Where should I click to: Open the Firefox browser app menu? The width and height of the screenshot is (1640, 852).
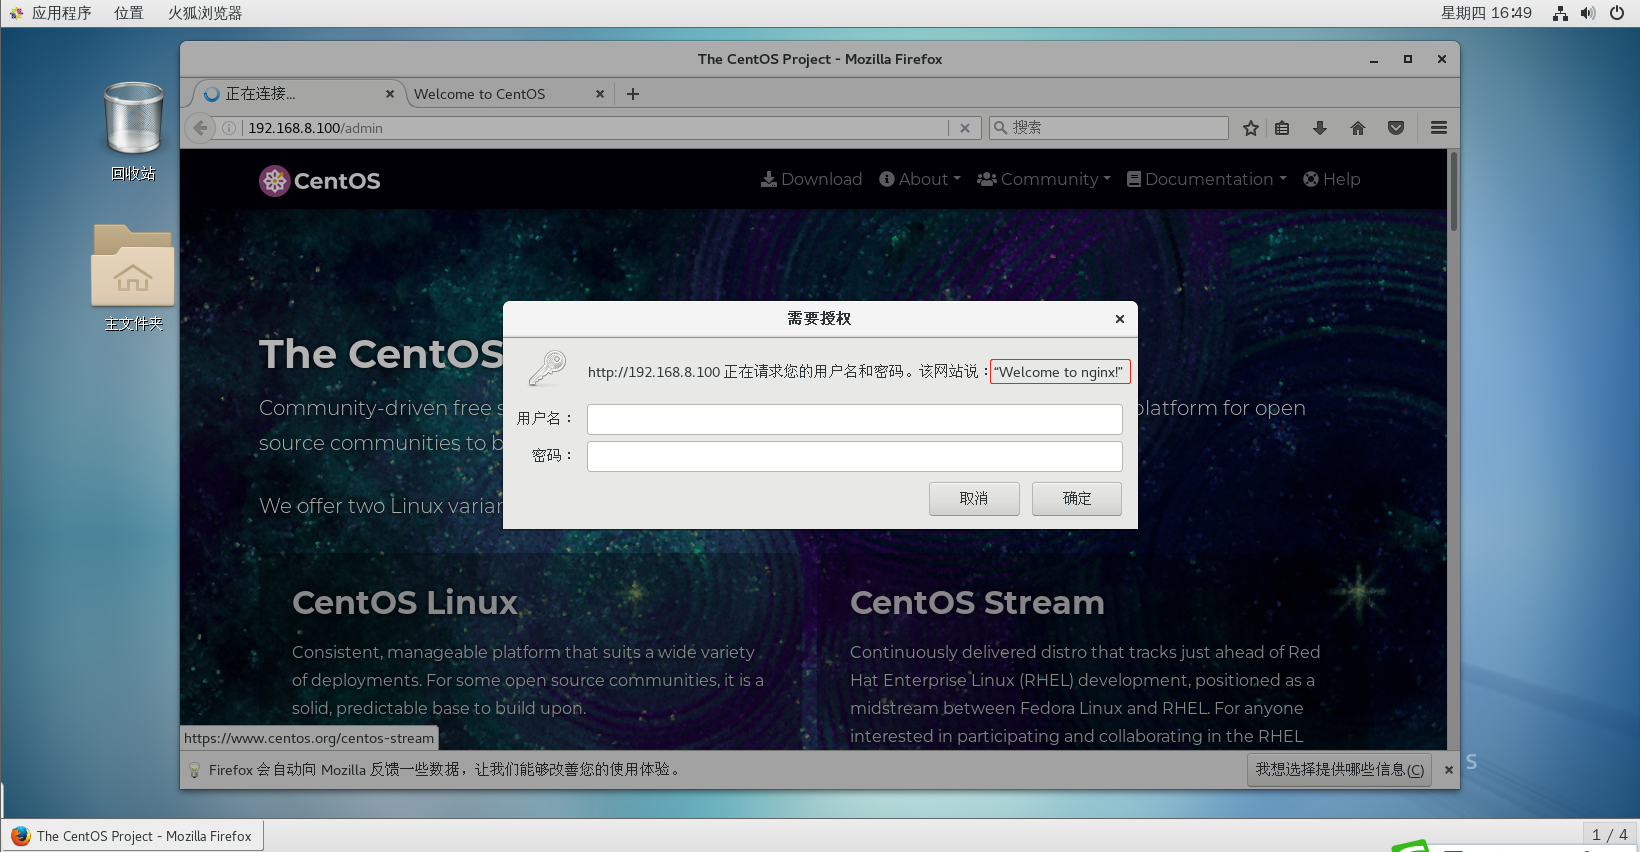205,13
